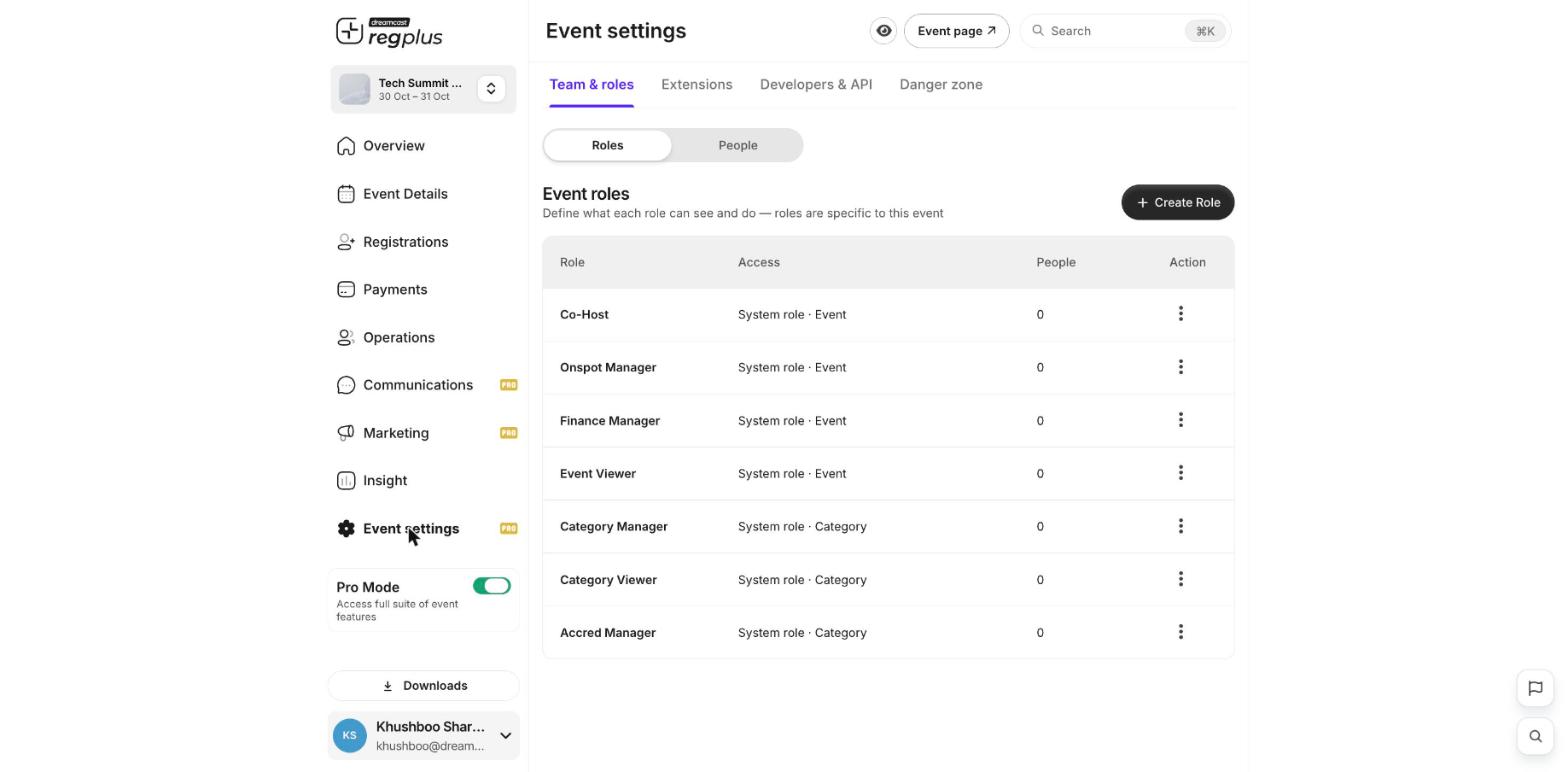Open action menu for Accred Manager
Viewport: 1568px width, 772px height.
coord(1181,632)
